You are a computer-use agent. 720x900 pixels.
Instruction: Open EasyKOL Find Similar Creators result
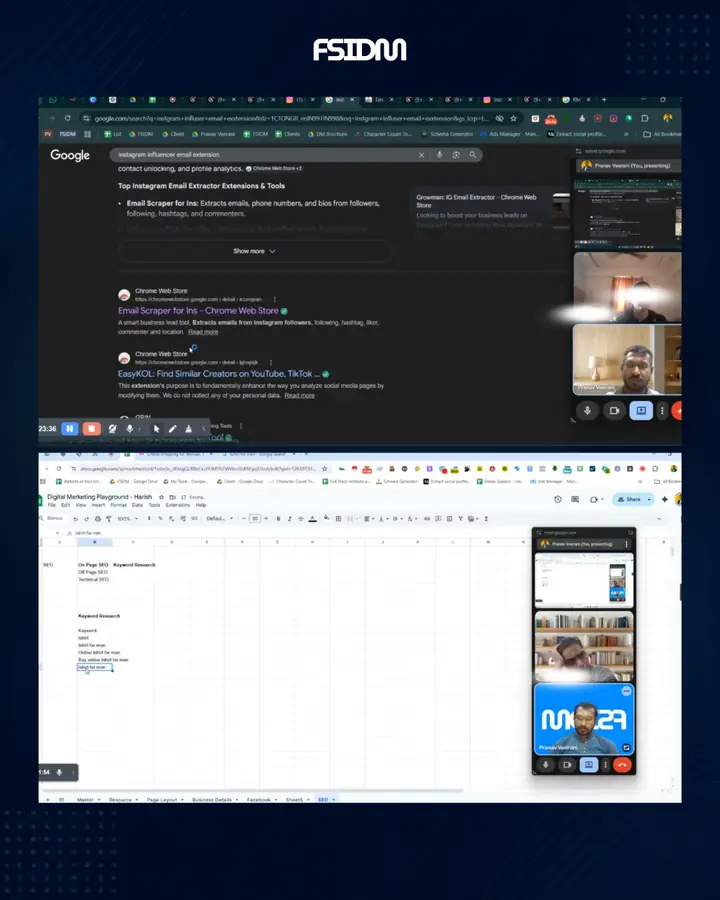coord(219,374)
